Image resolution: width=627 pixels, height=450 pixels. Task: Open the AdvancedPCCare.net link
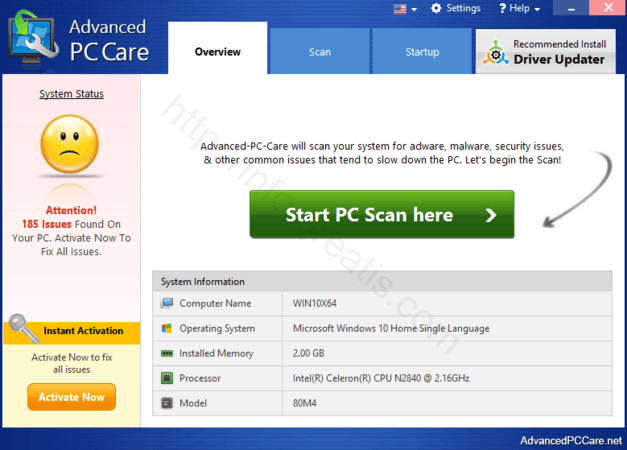pyautogui.click(x=568, y=440)
